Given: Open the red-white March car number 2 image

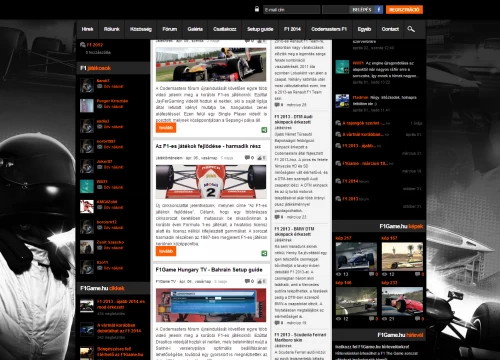Looking at the screenshot, I should (211, 181).
